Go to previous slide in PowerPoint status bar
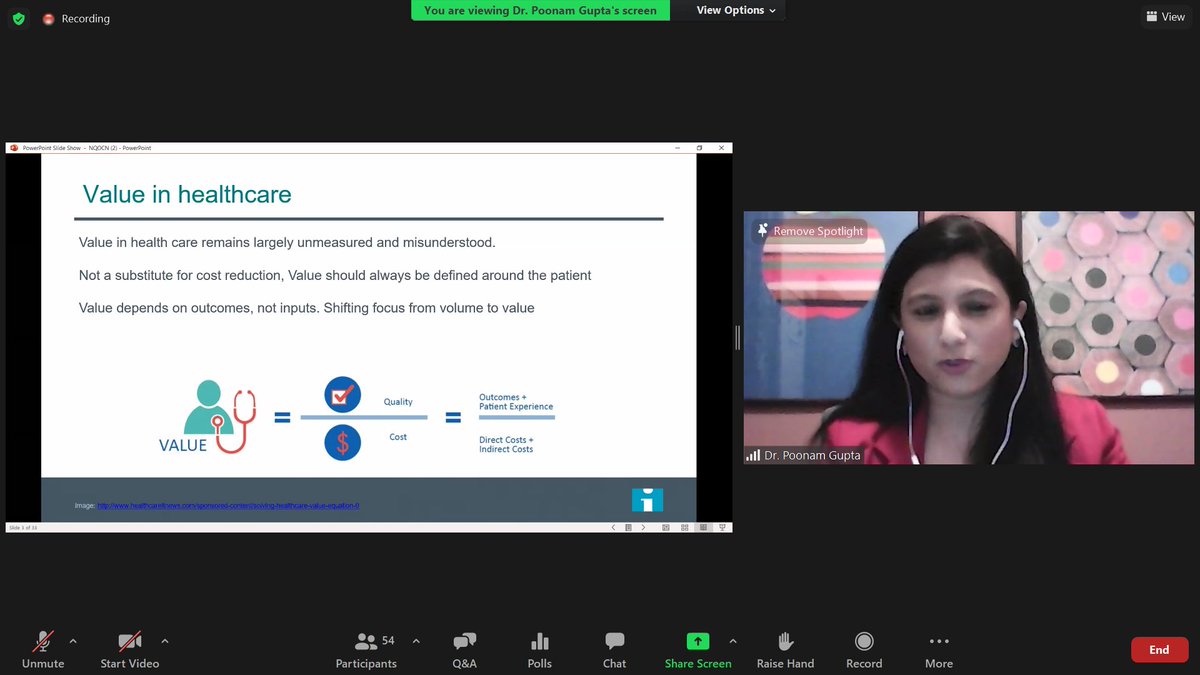This screenshot has height=675, width=1200. click(614, 527)
